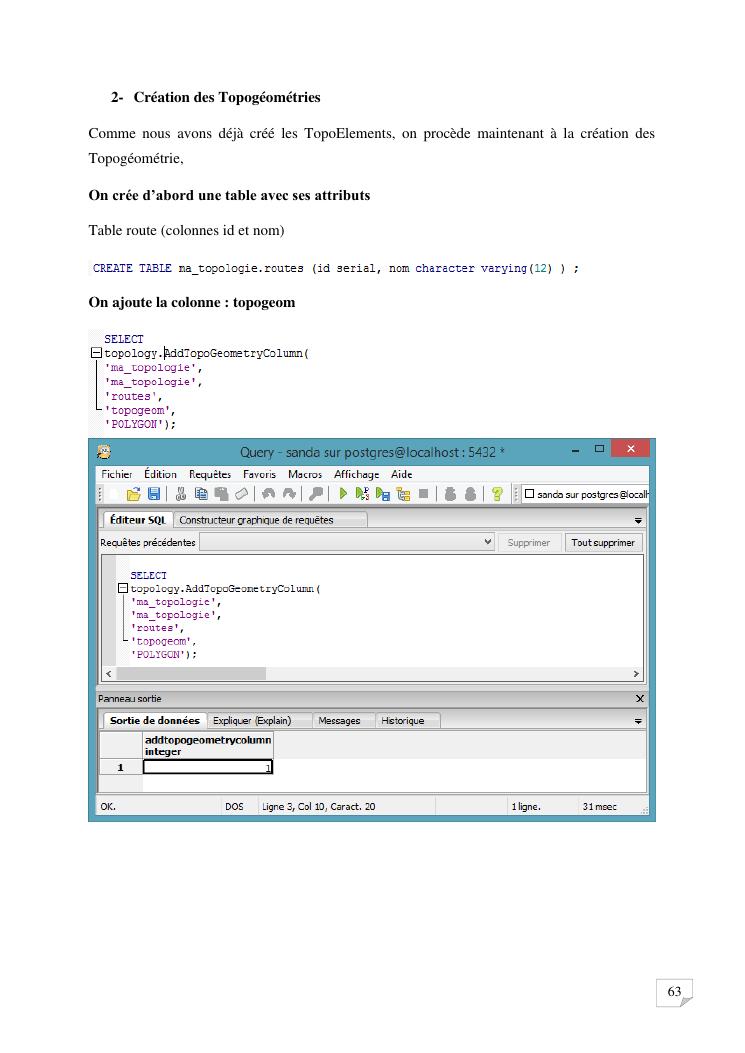Collapse the SELECT statement fold marker in editor
745x1053 pixels.
(124, 589)
